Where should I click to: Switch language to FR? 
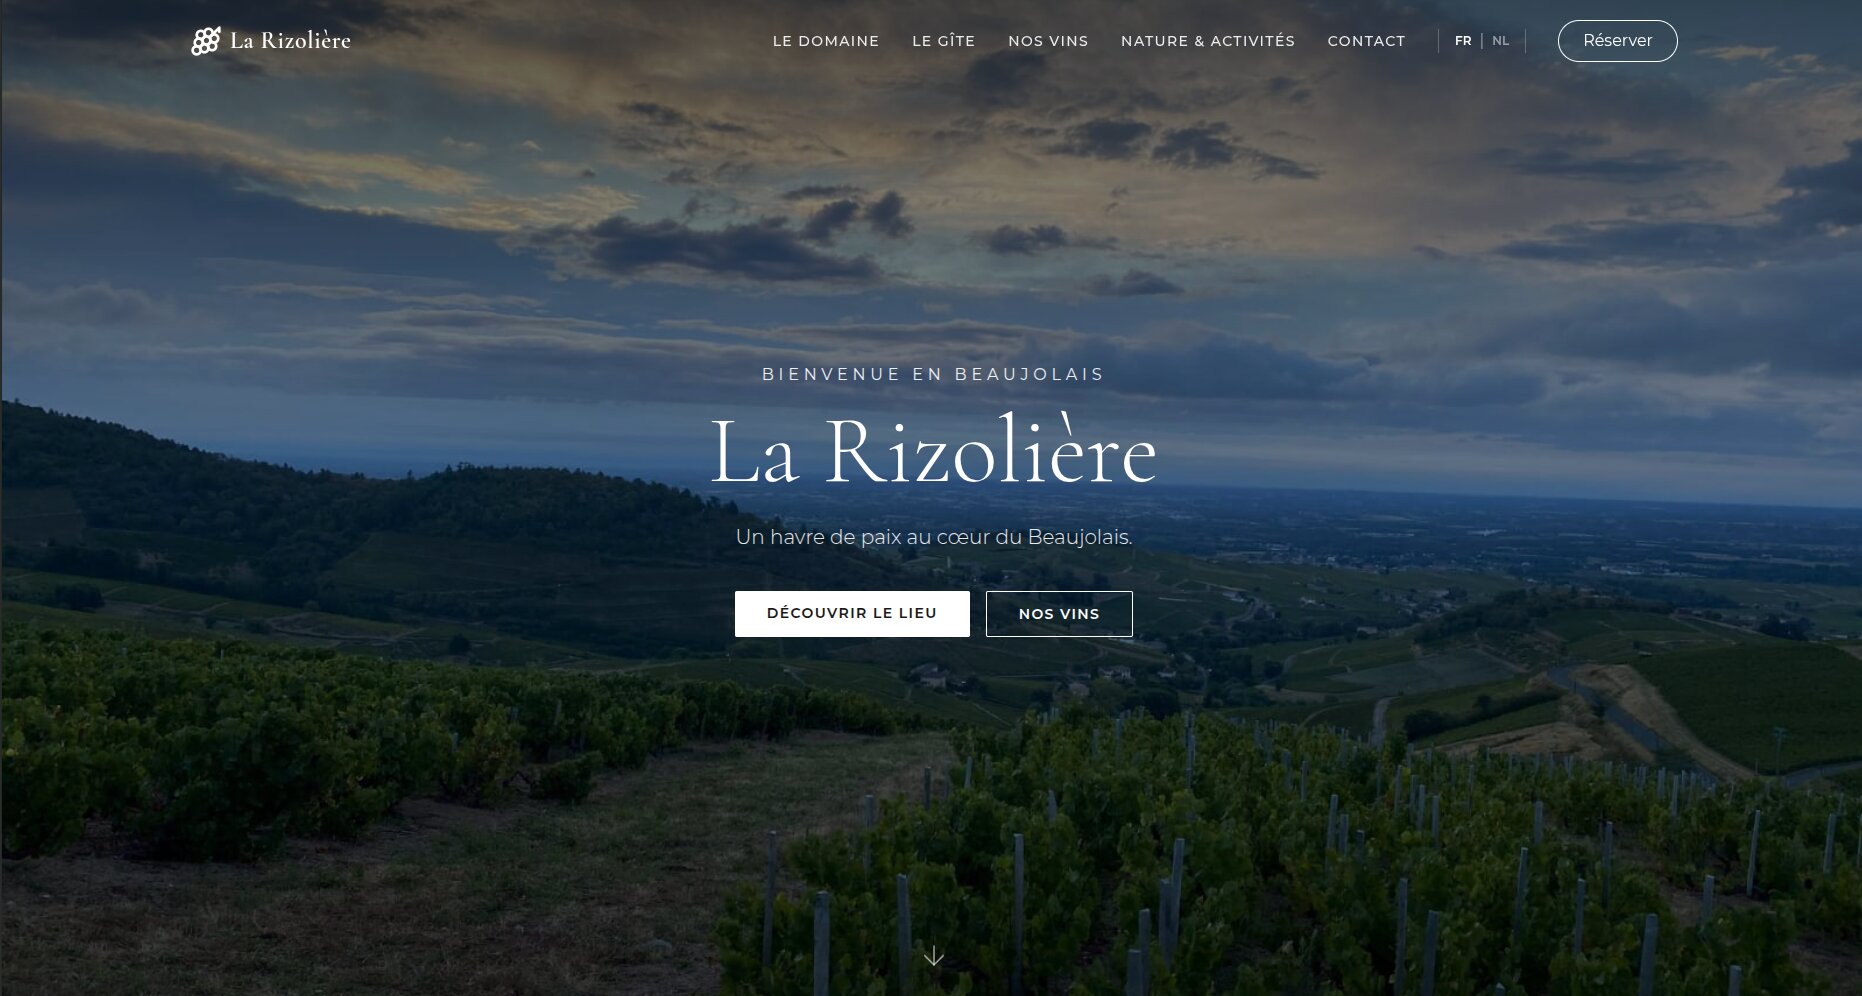tap(1463, 41)
